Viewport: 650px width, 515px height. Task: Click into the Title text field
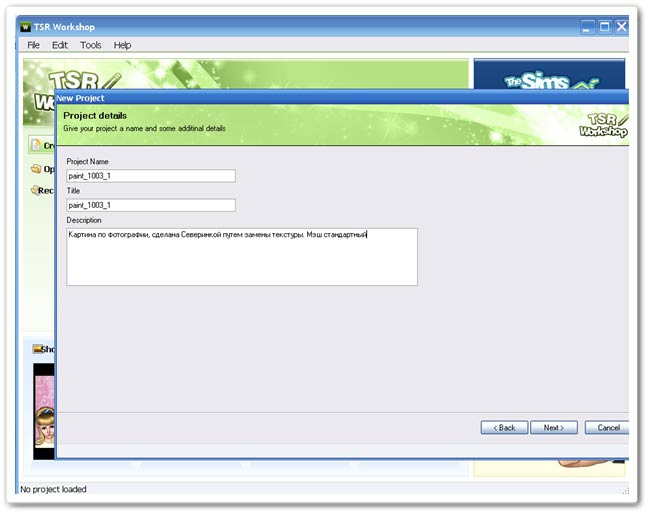tap(150, 205)
